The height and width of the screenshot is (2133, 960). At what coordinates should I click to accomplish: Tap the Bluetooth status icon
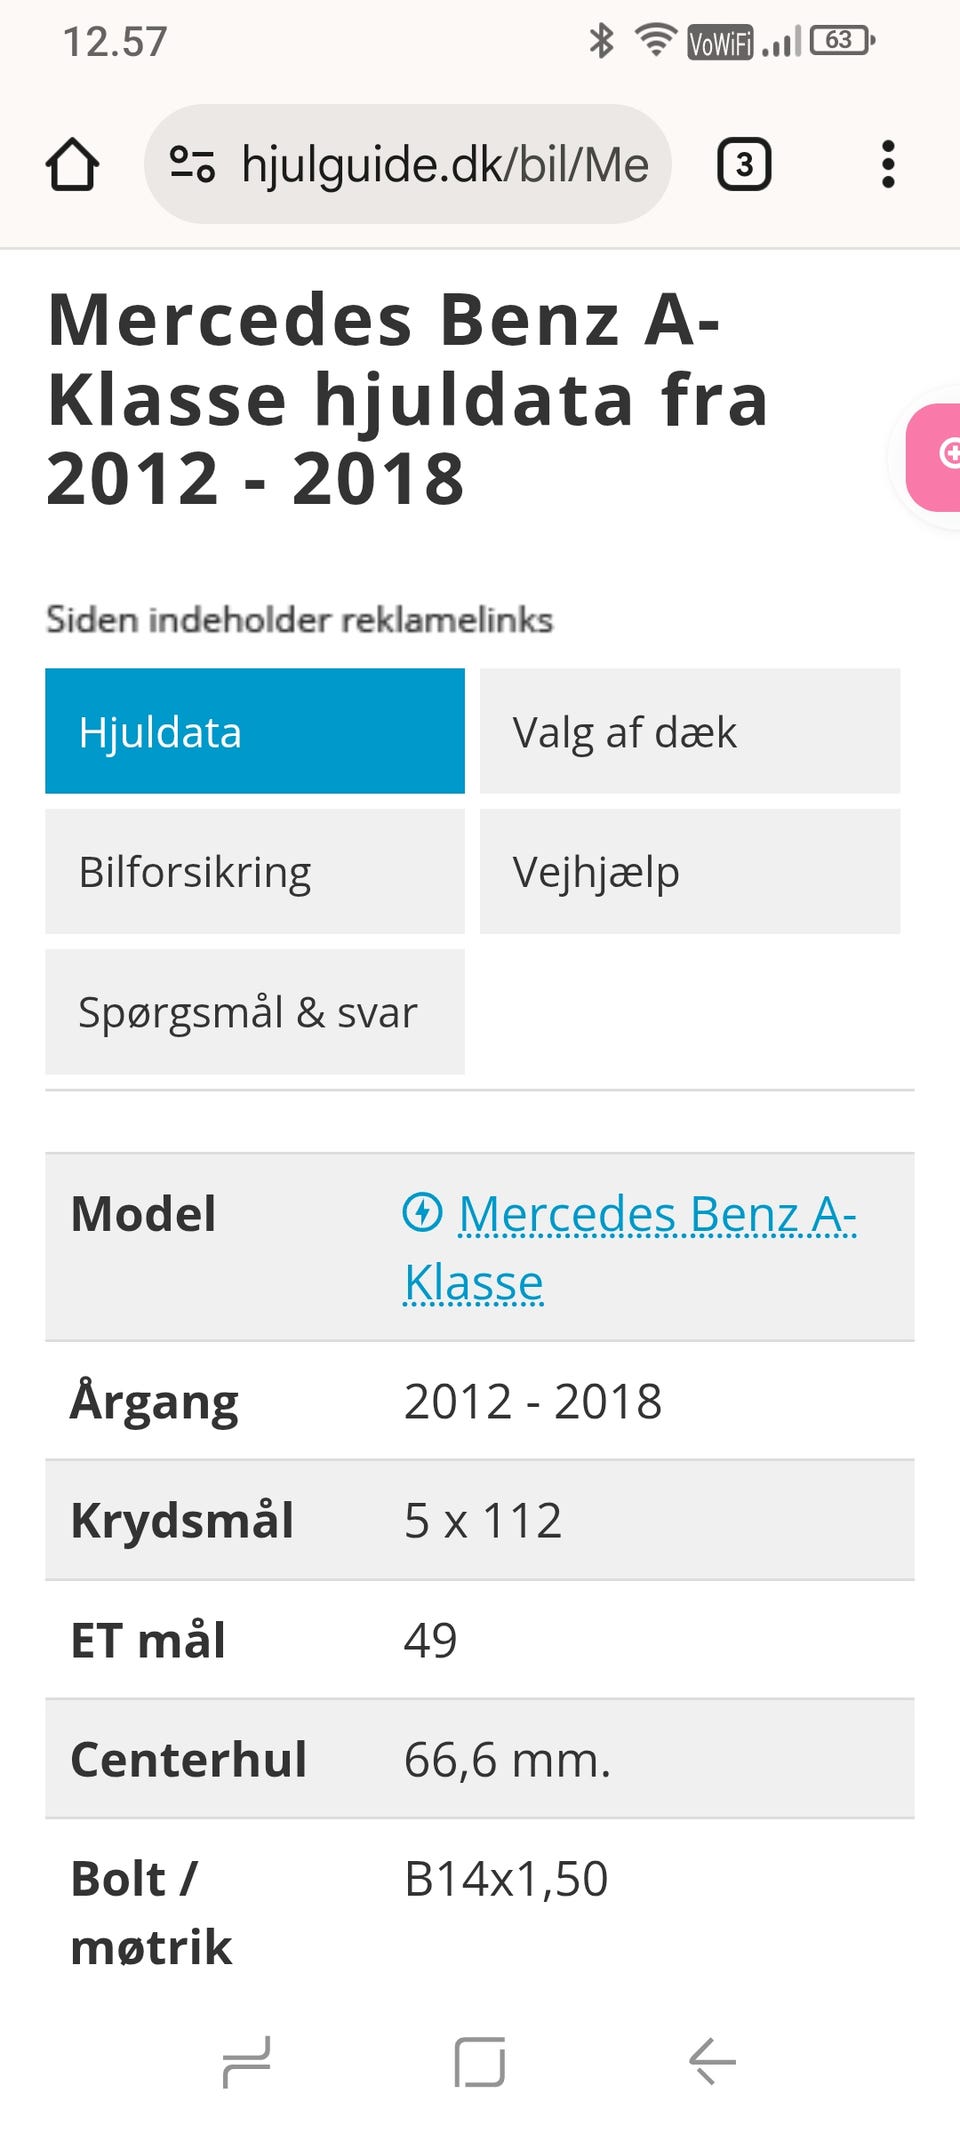pos(601,41)
